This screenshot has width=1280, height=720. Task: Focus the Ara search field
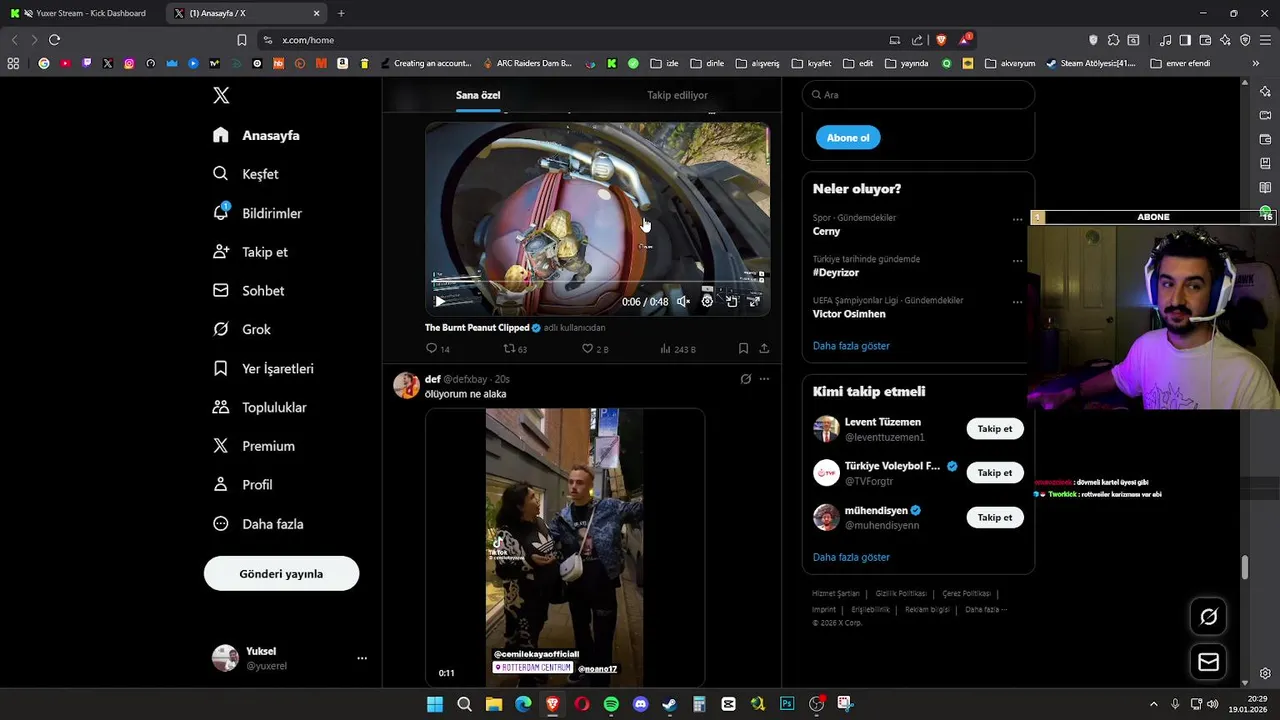click(918, 95)
